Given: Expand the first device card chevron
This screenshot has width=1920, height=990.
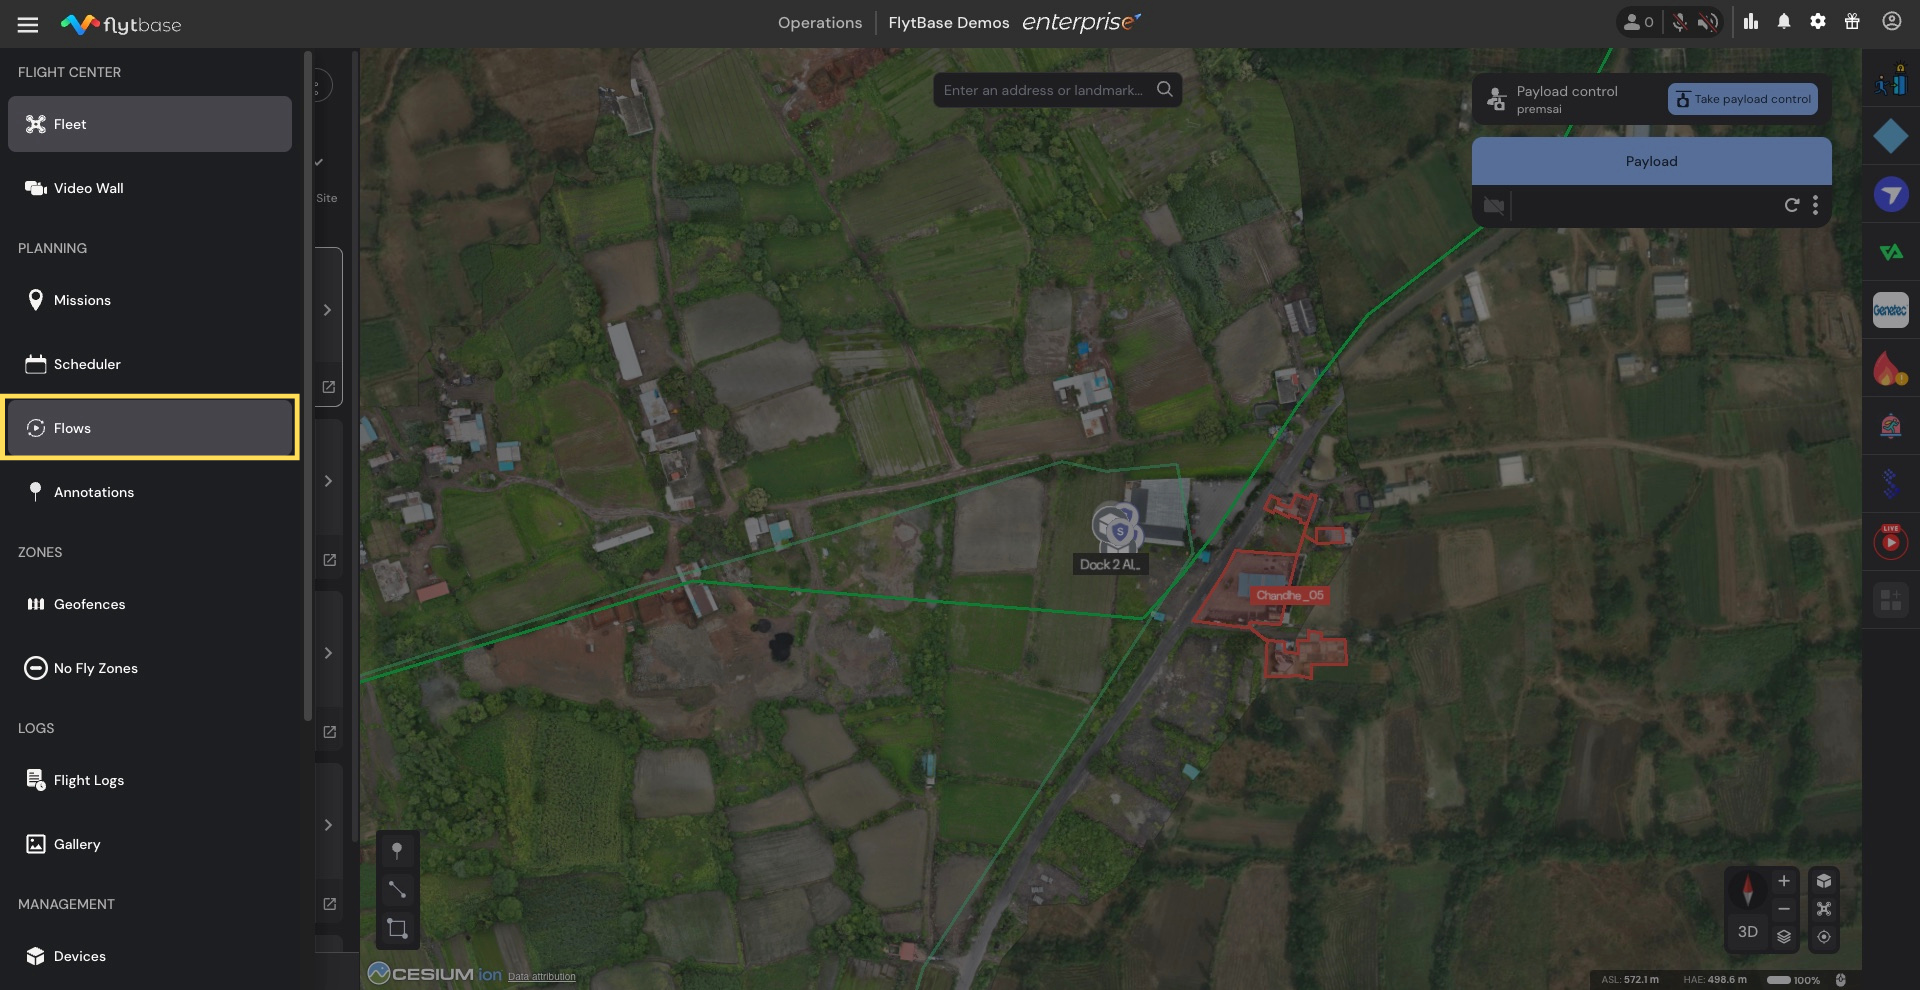Looking at the screenshot, I should click(x=327, y=310).
